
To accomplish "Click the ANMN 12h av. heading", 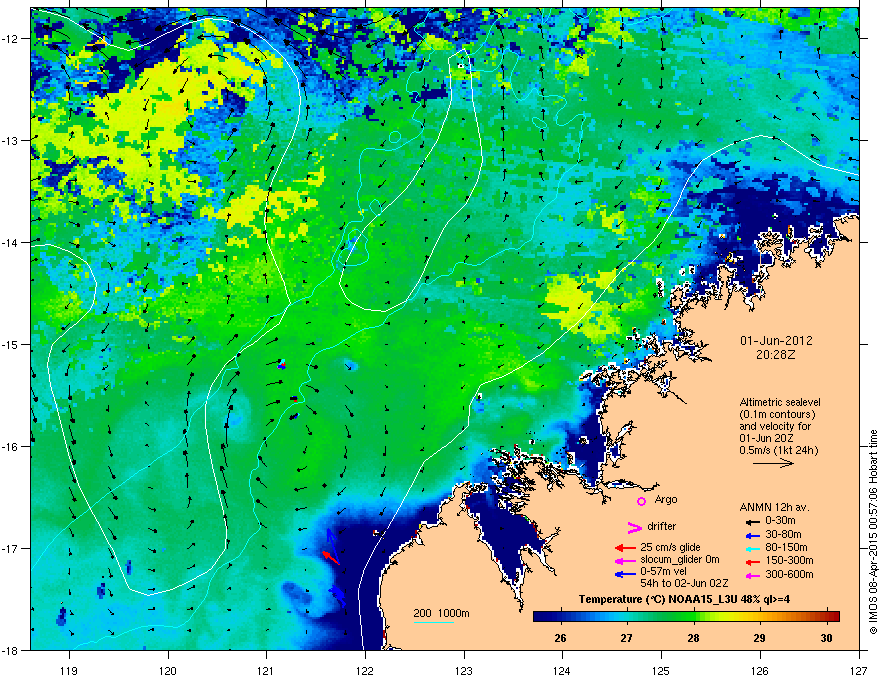I will pyautogui.click(x=774, y=508).
